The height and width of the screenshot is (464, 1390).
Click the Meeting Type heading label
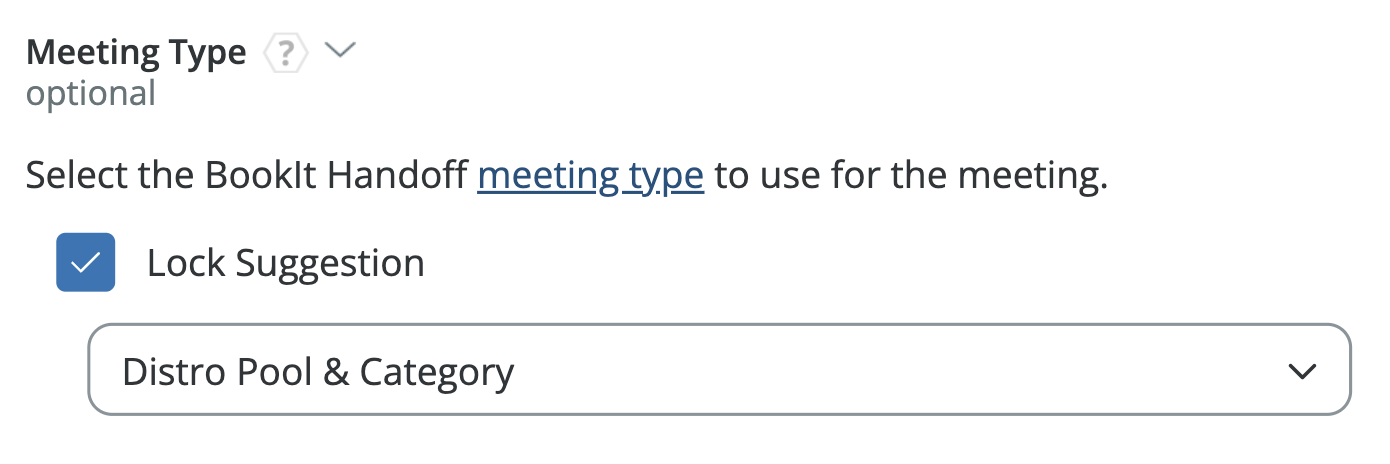pos(136,52)
